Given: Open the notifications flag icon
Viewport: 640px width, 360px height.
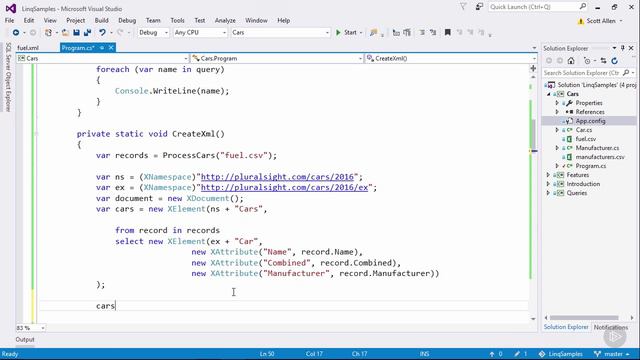Looking at the screenshot, I should click(x=463, y=7).
